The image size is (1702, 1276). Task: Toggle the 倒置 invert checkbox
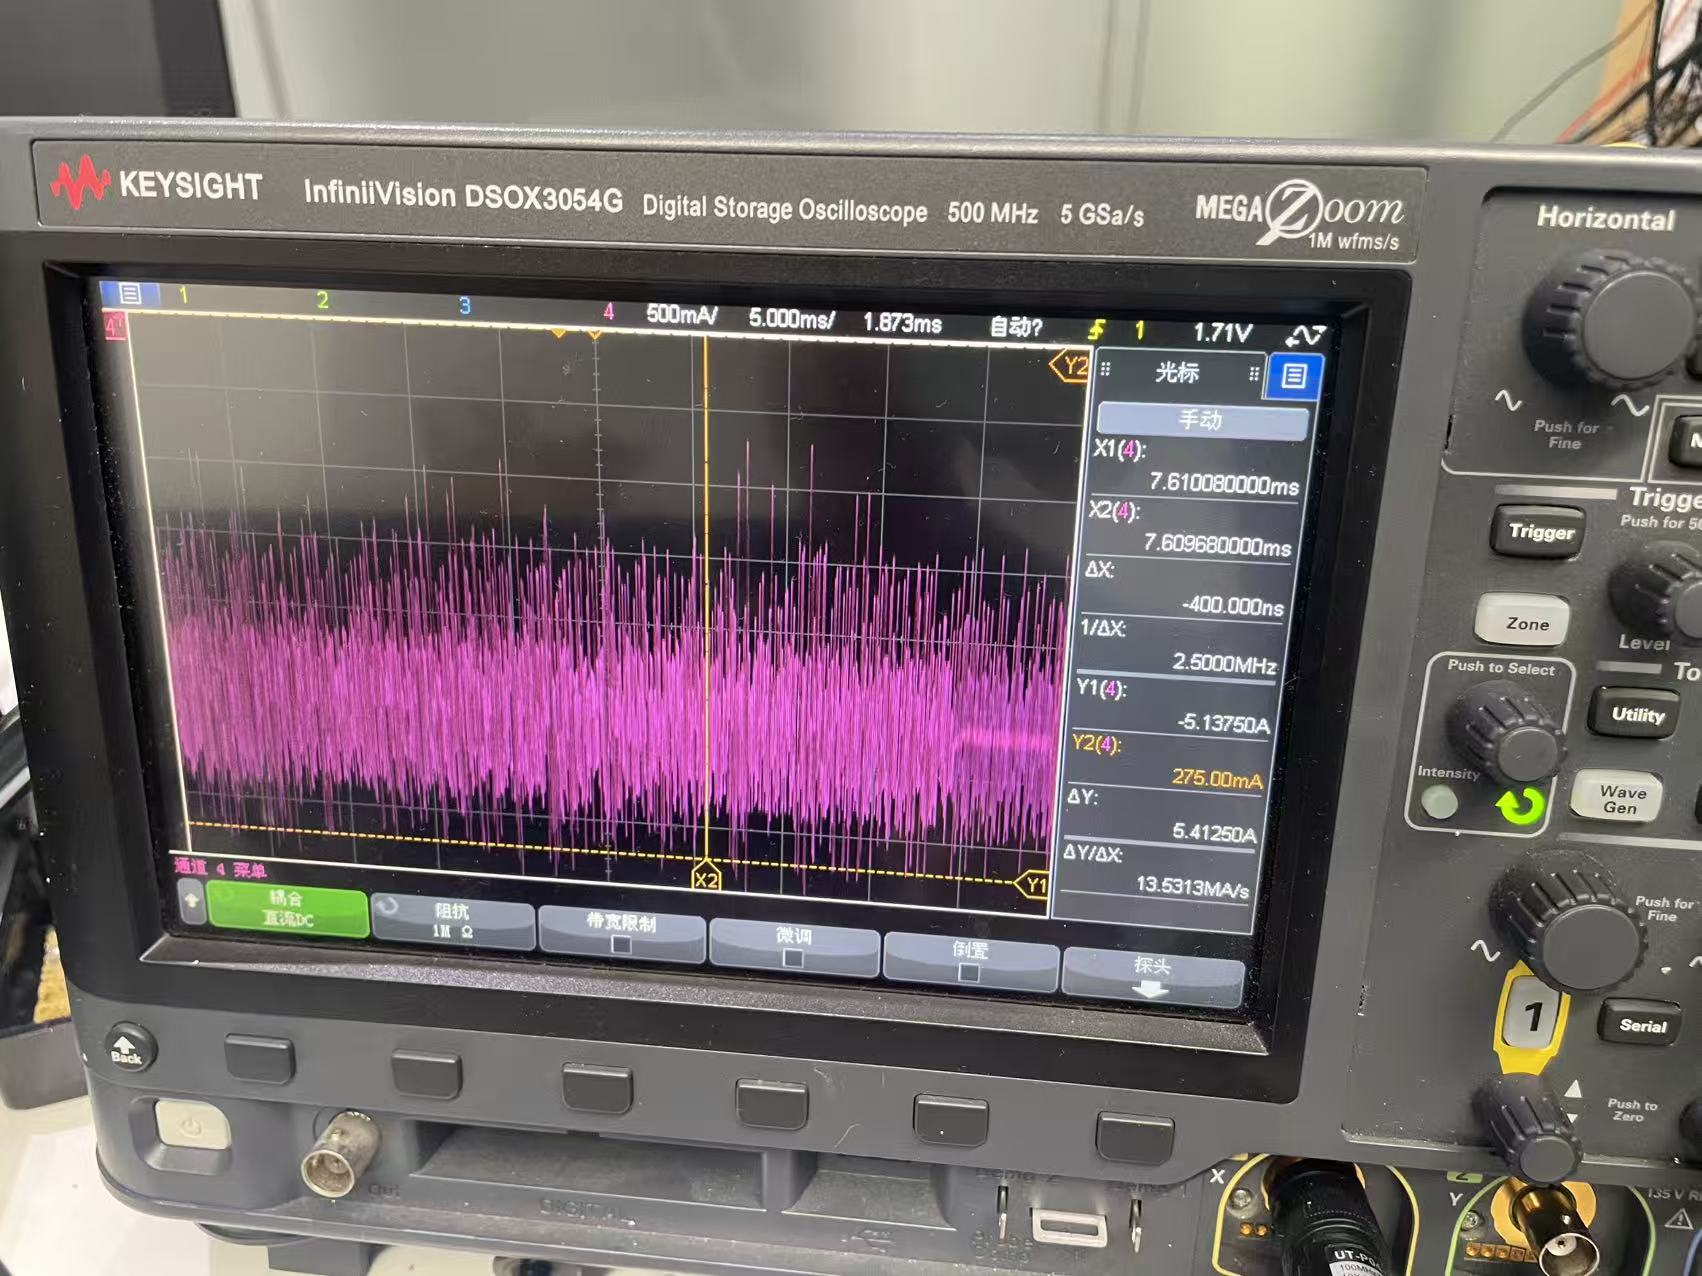pyautogui.click(x=968, y=972)
